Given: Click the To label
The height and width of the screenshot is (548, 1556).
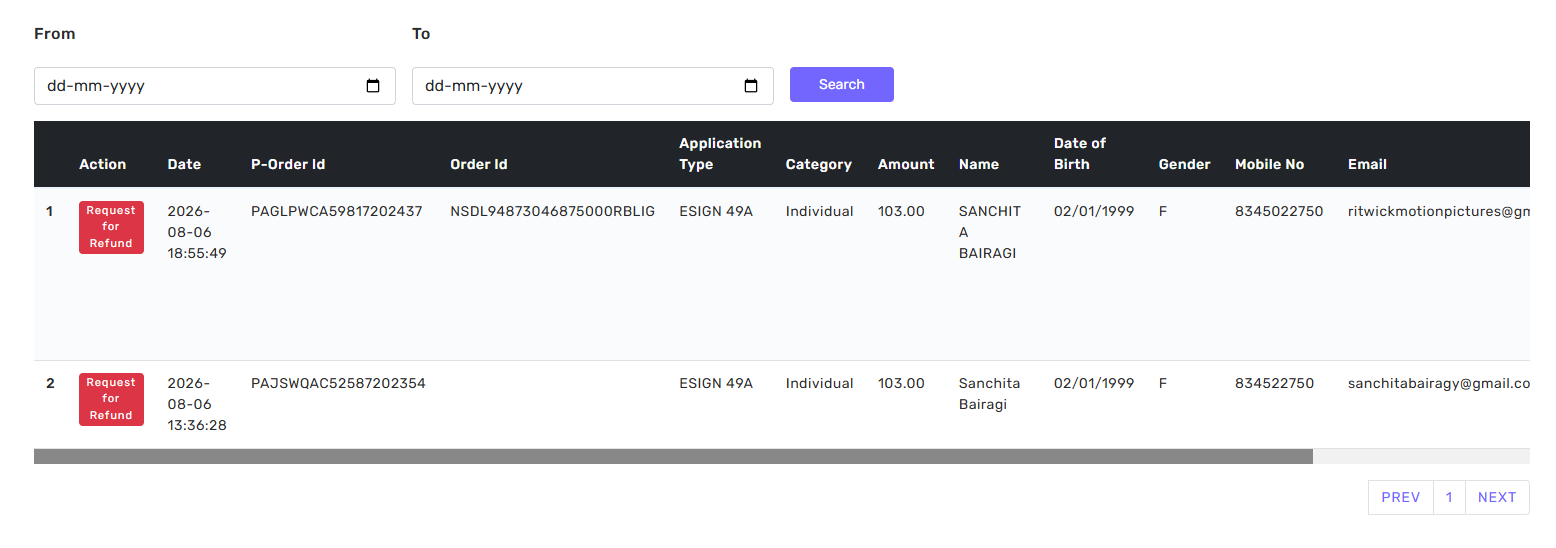Looking at the screenshot, I should (421, 34).
